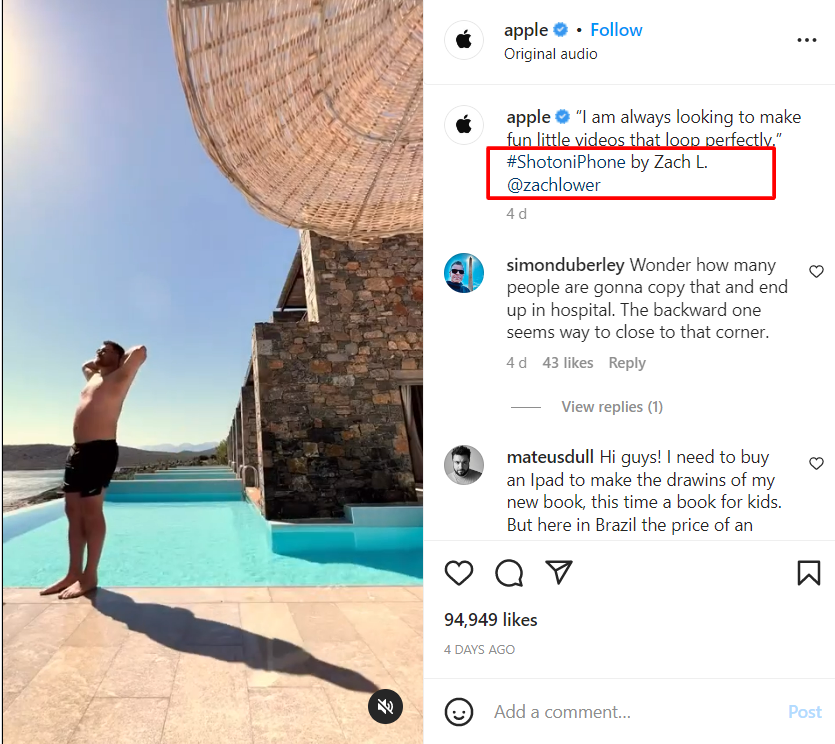
Task: Unmute the video's audio
Action: pyautogui.click(x=385, y=707)
